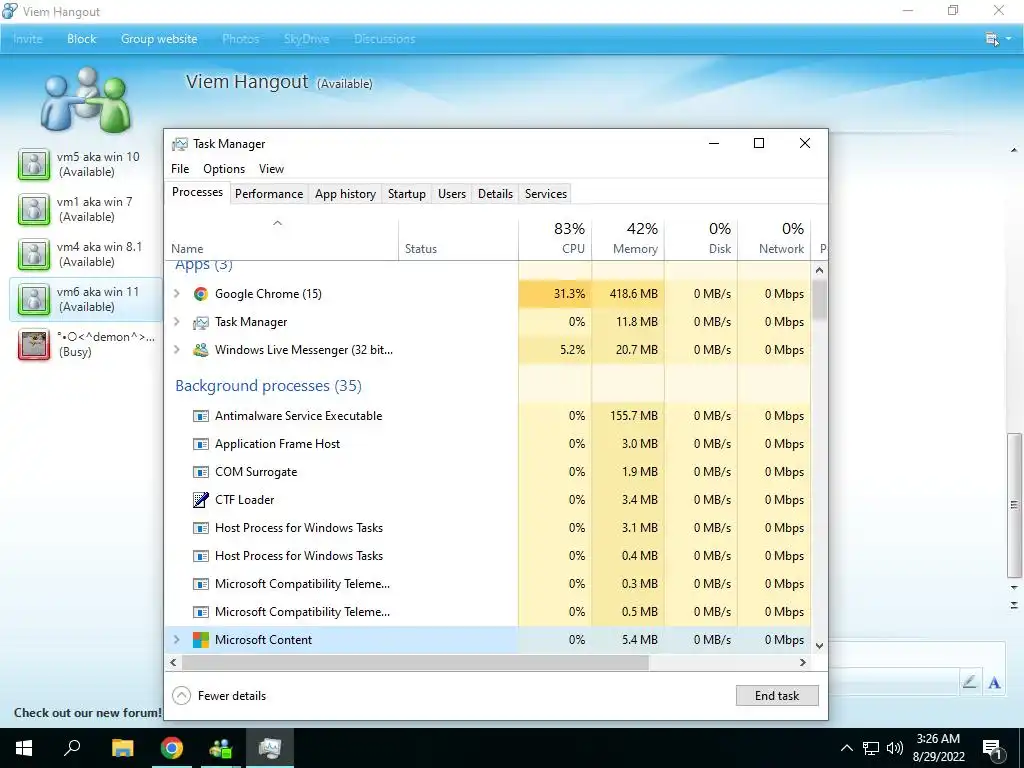1024x768 pixels.
Task: Open the File menu in Task Manager
Action: tap(180, 169)
